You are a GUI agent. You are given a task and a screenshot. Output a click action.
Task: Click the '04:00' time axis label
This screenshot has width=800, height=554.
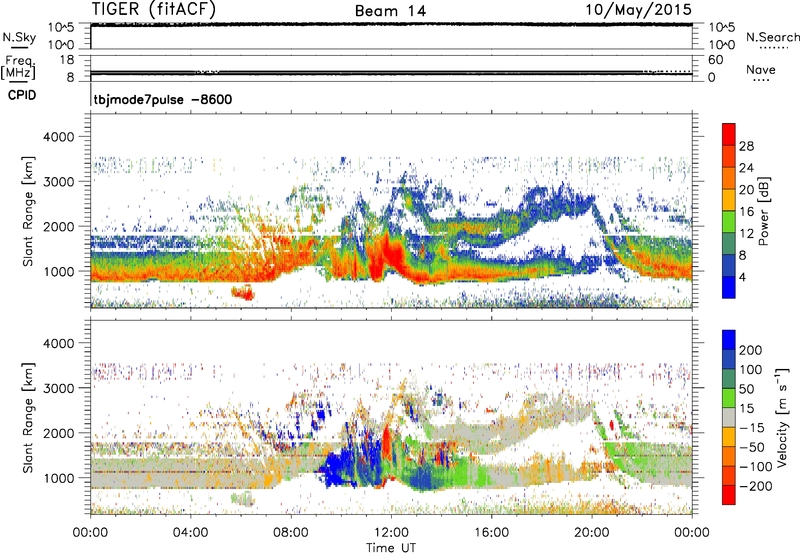coord(190,532)
